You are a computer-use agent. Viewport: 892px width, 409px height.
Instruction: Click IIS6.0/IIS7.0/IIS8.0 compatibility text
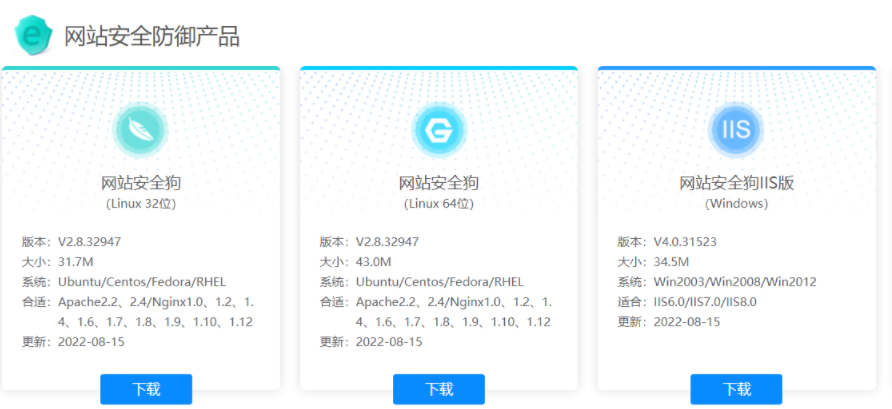pos(705,302)
